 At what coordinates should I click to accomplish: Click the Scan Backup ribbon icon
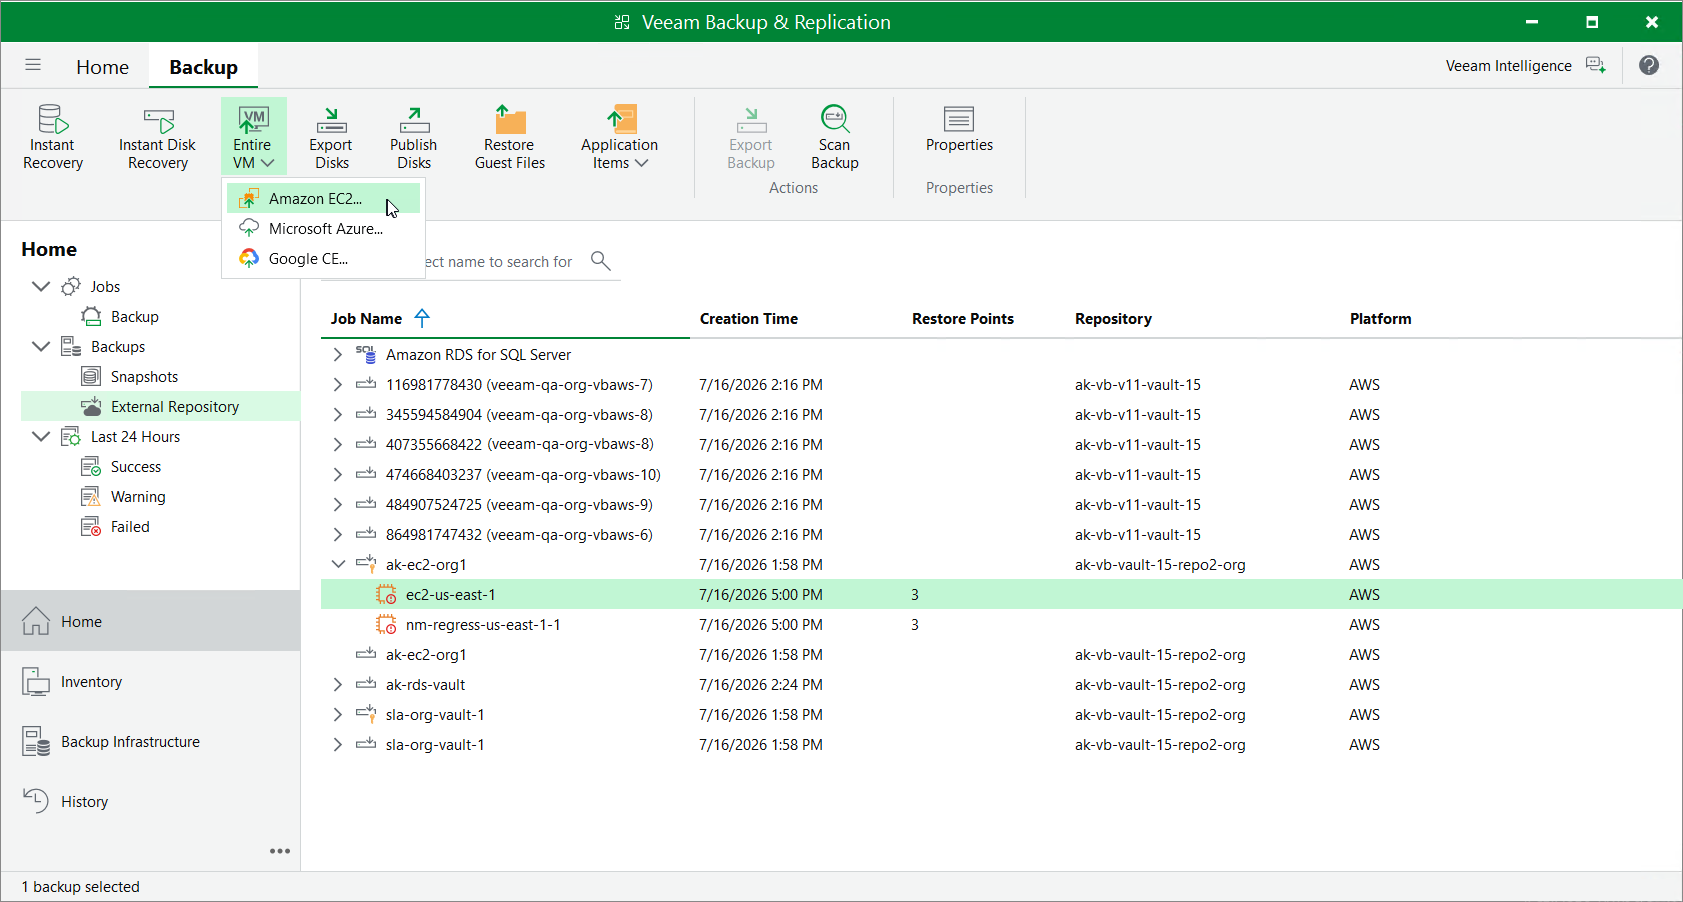pyautogui.click(x=835, y=119)
